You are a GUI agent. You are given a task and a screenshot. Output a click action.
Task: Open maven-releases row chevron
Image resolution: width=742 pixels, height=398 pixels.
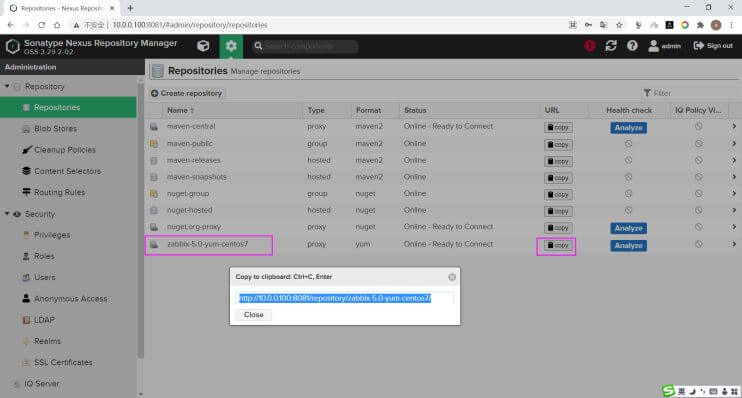(734, 160)
